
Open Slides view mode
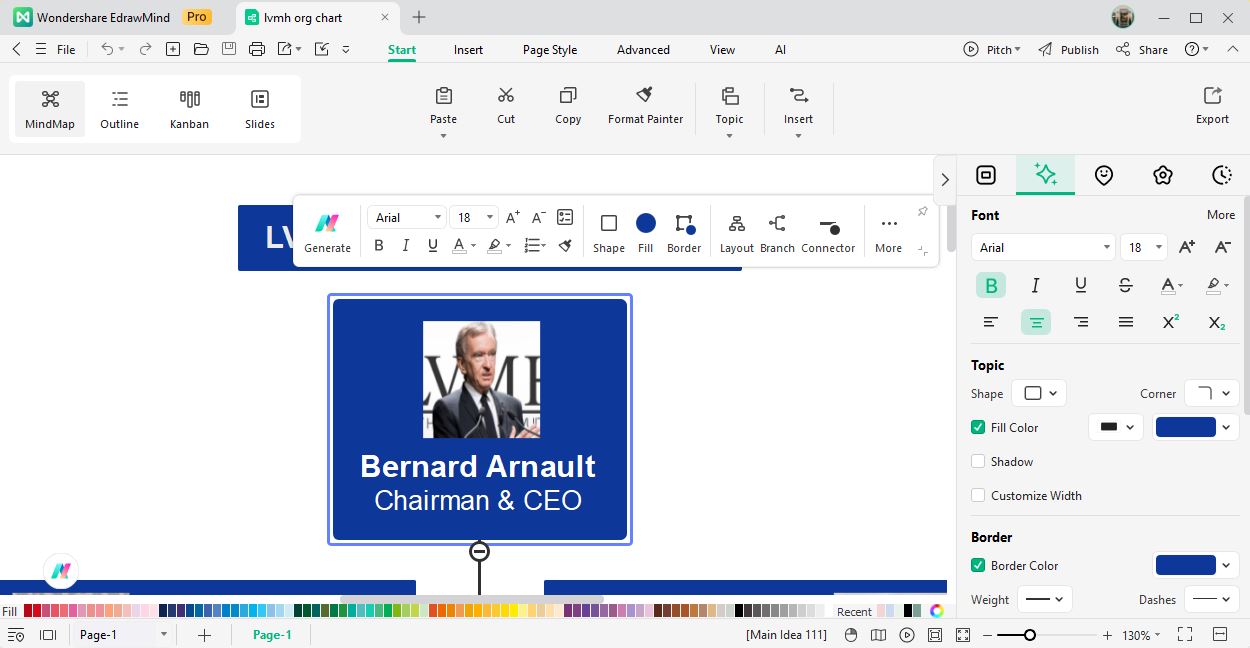pyautogui.click(x=260, y=109)
